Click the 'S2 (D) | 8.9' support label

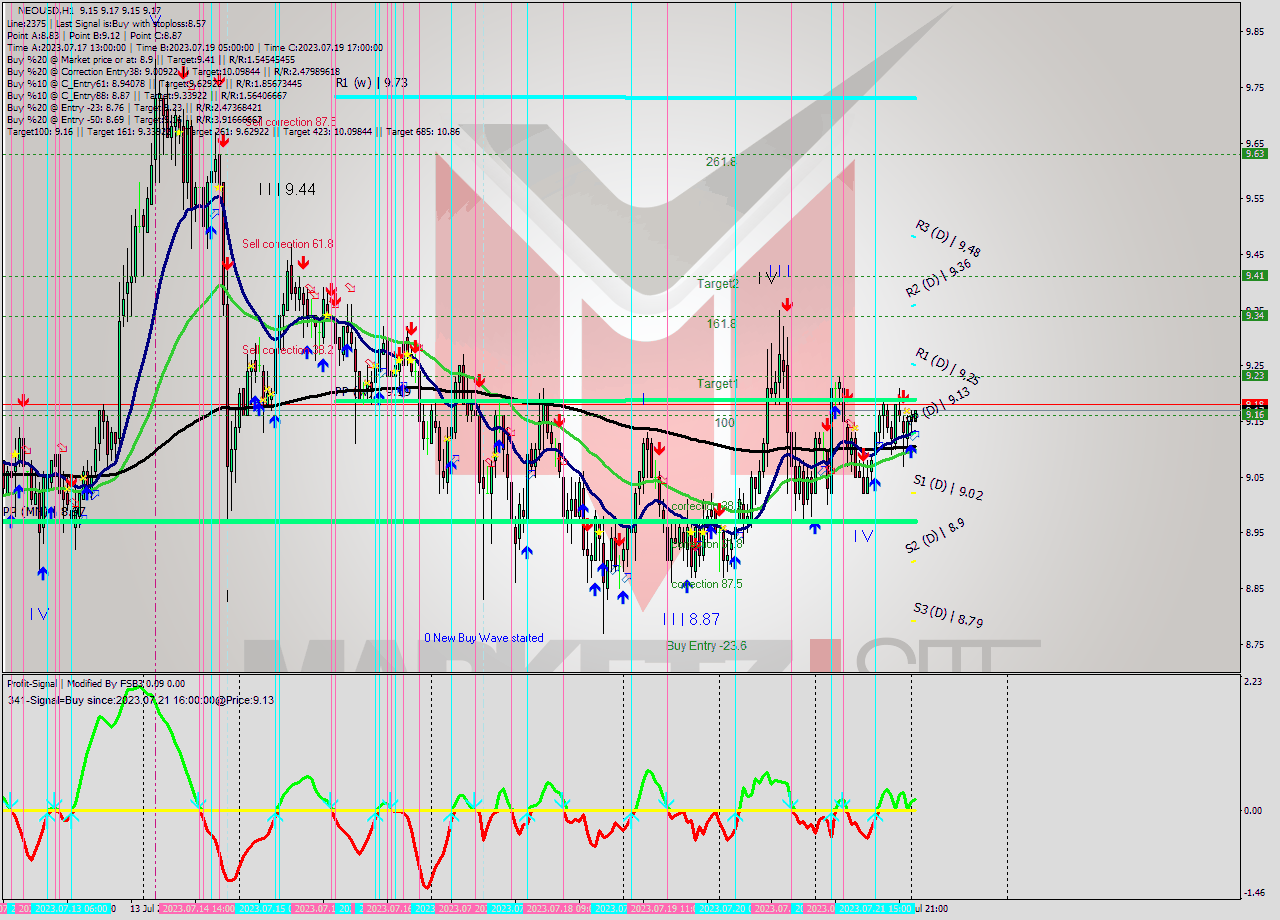pyautogui.click(x=935, y=535)
